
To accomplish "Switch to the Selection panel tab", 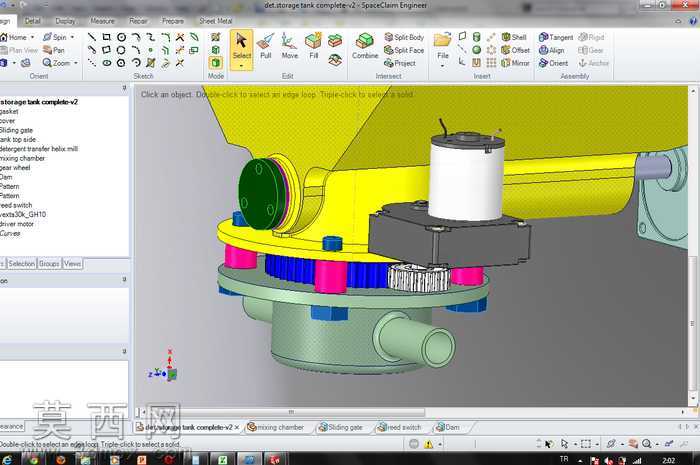I will (21, 264).
